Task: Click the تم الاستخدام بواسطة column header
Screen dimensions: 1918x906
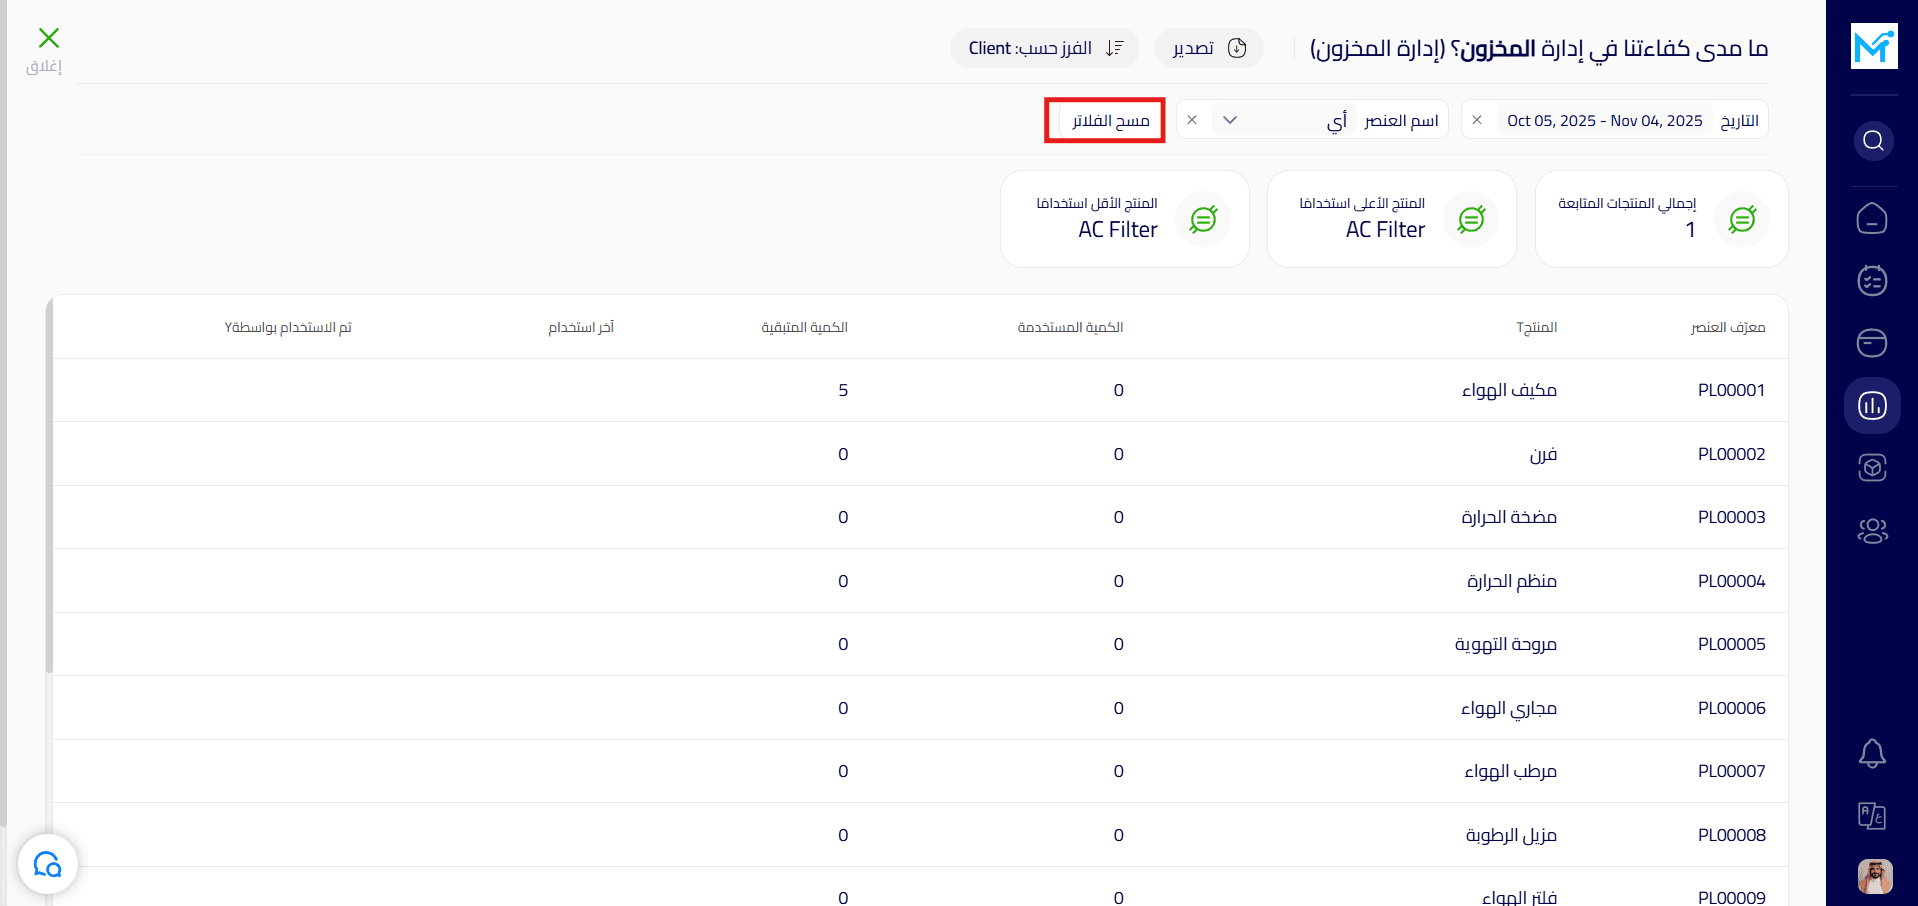Action: tap(288, 327)
